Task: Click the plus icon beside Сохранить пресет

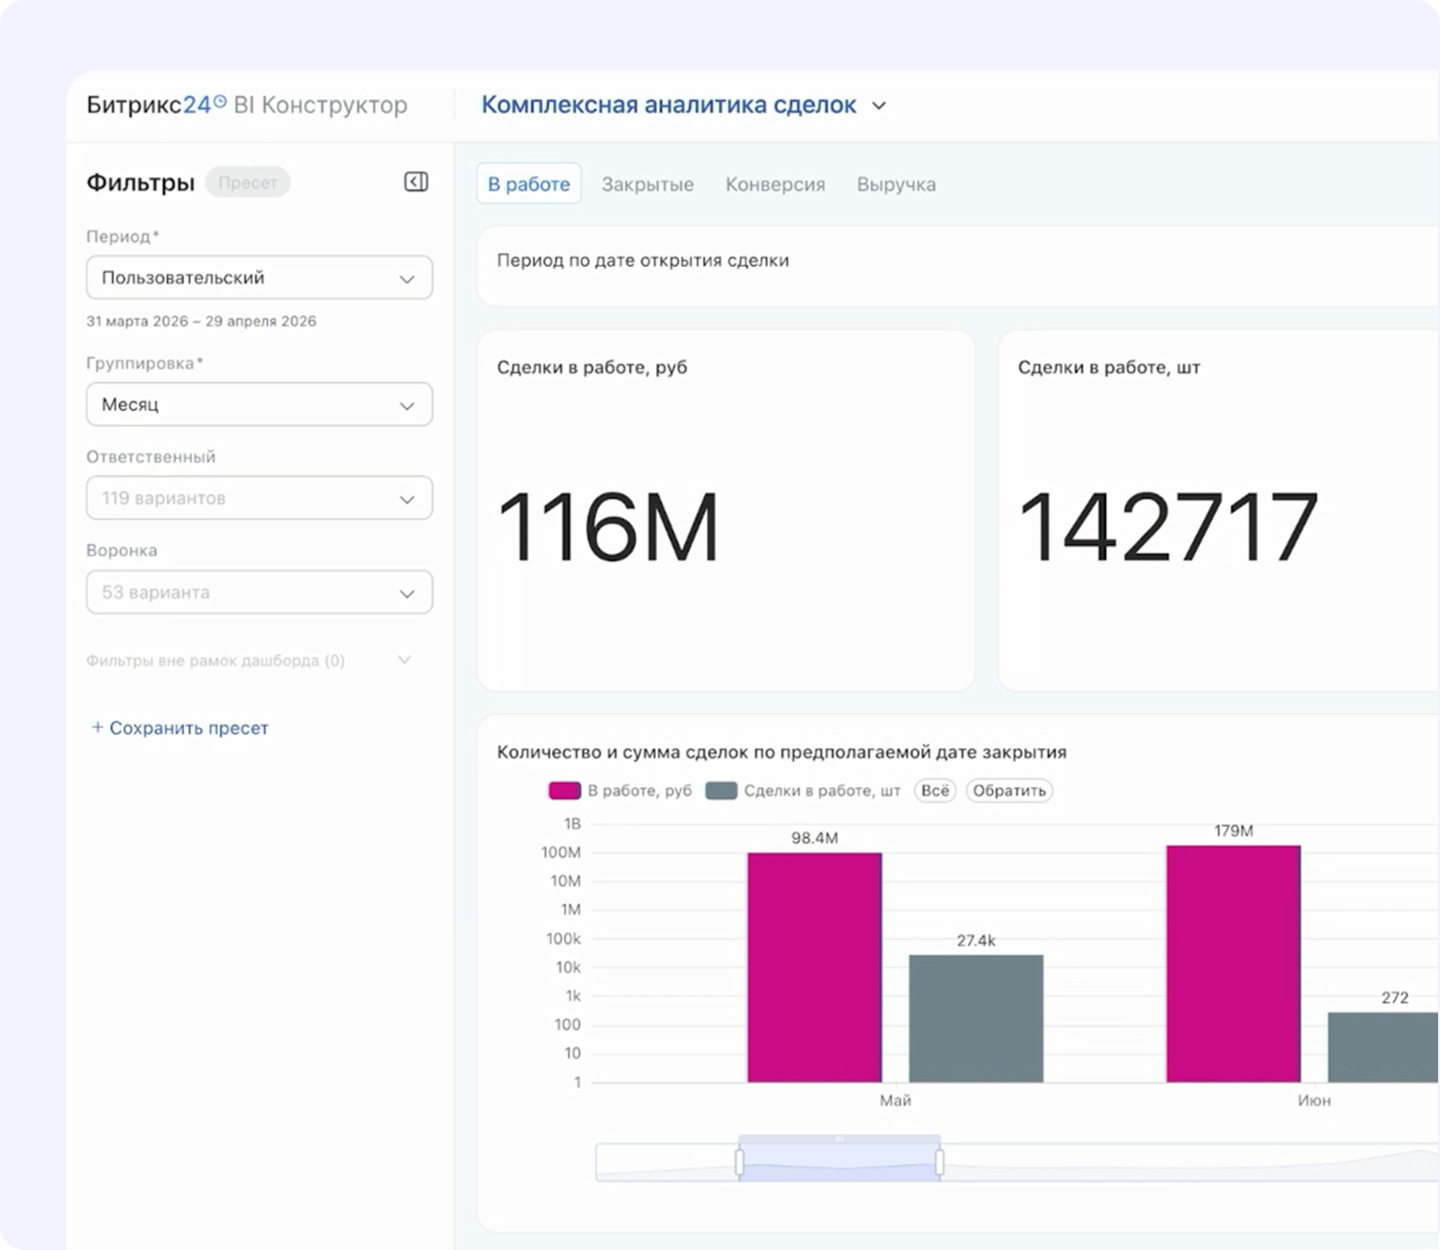Action: click(97, 728)
